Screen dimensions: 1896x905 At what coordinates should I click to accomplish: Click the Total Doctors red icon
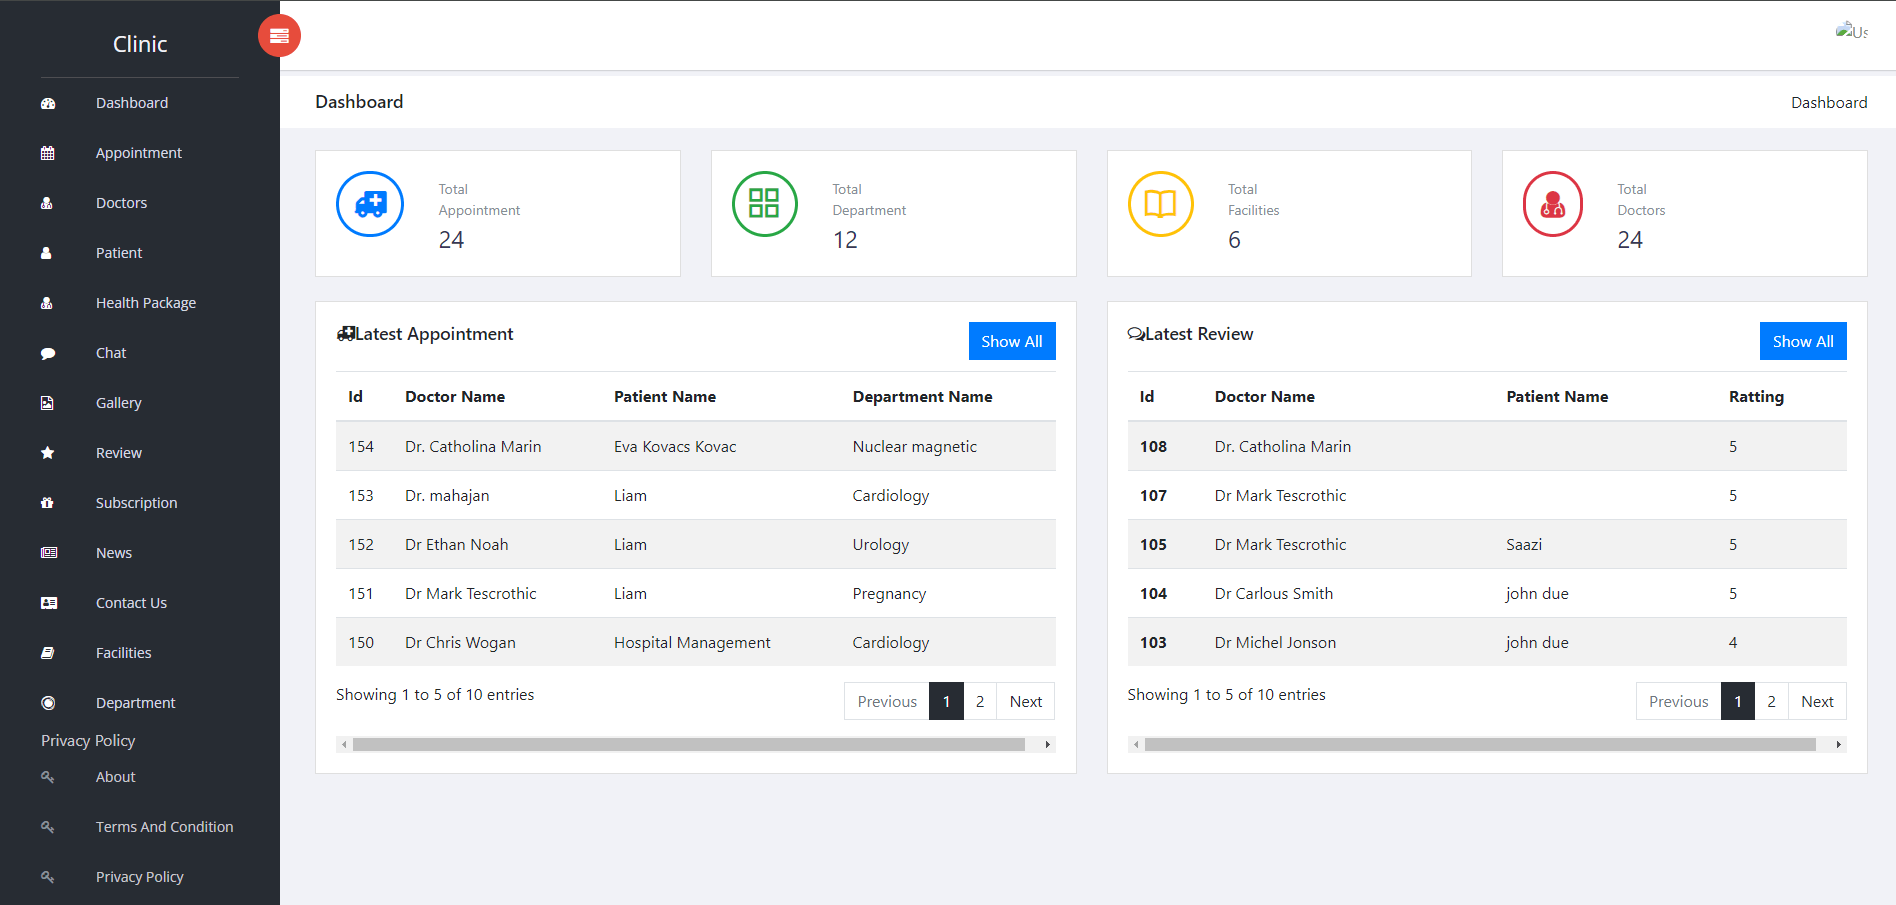point(1552,204)
